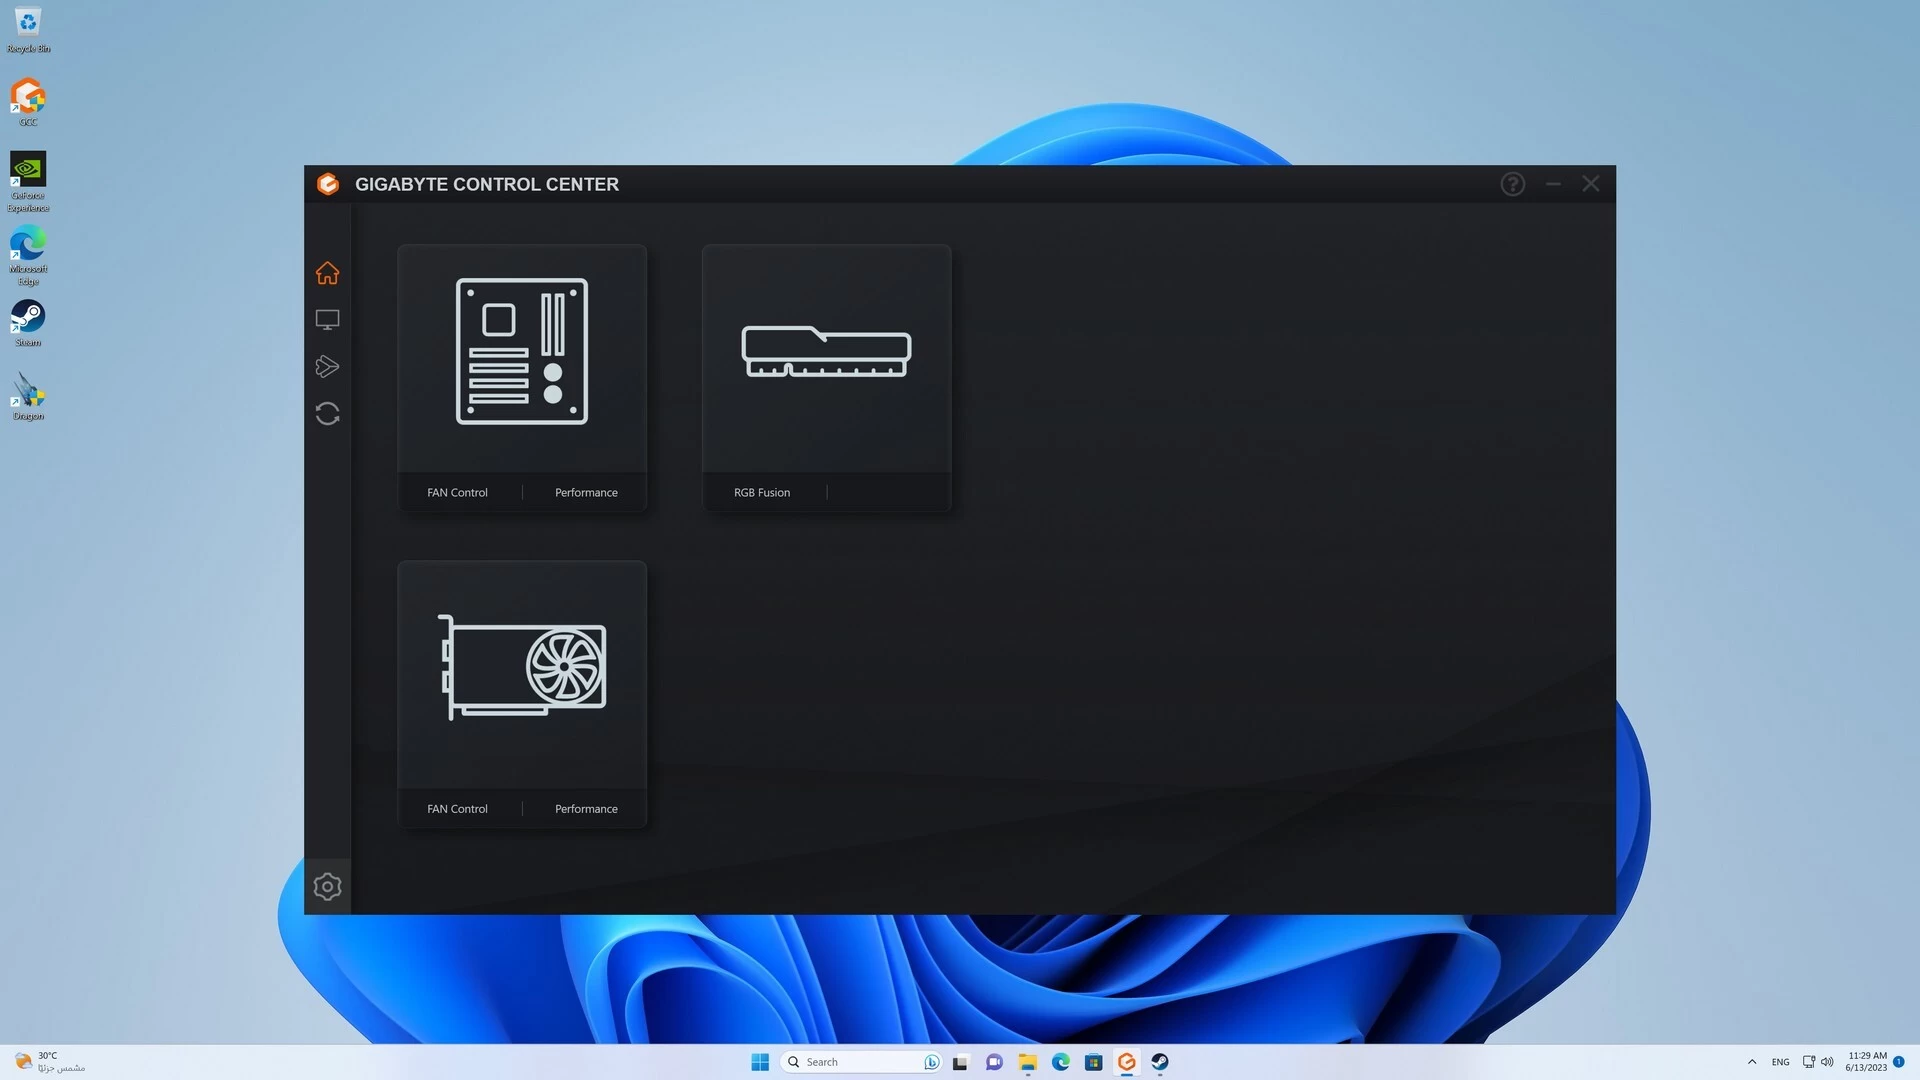Open motherboard Performance option
This screenshot has width=1920, height=1080.
[586, 493]
